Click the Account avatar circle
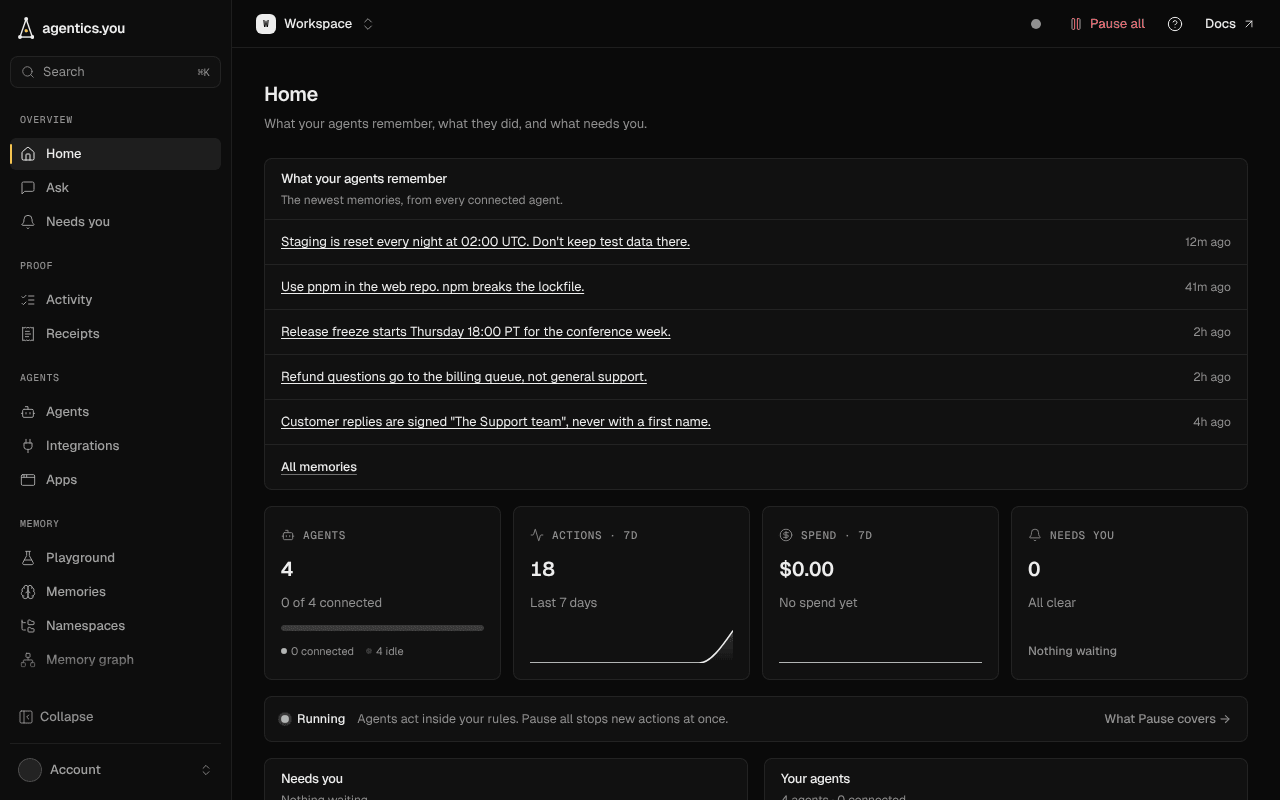The width and height of the screenshot is (1280, 800). (30, 770)
